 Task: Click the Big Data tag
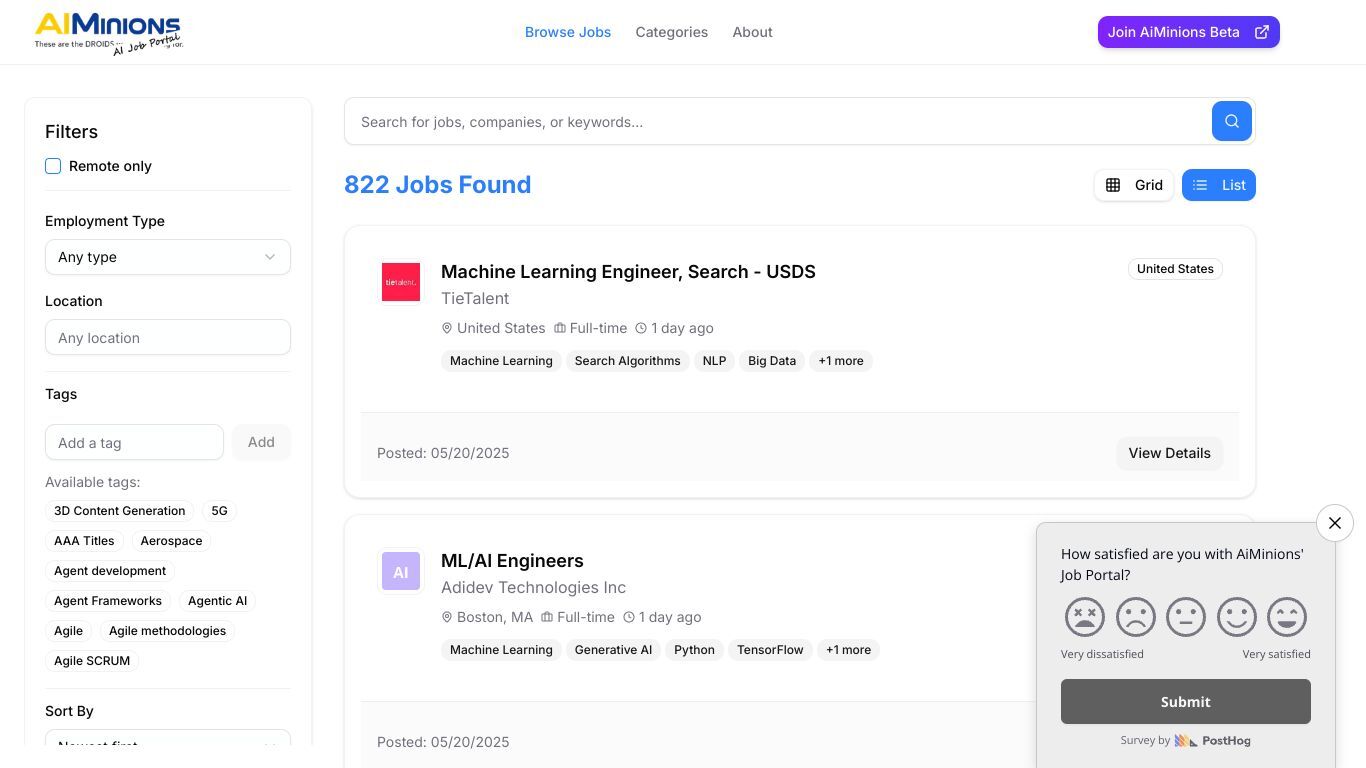click(772, 361)
